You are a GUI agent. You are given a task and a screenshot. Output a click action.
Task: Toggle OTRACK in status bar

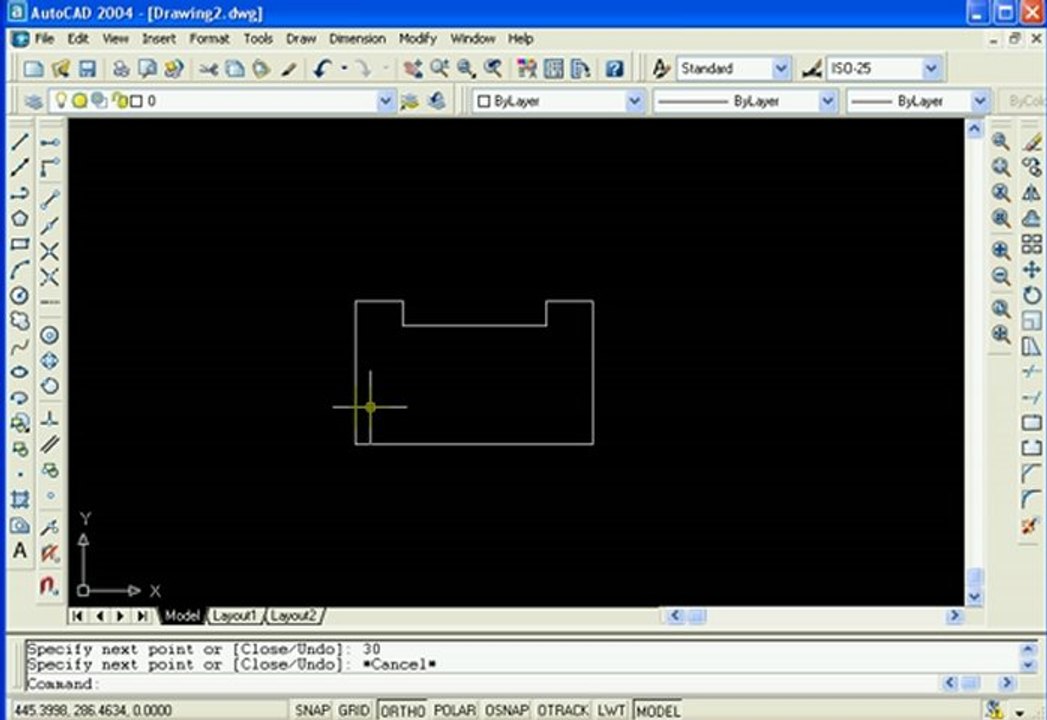pyautogui.click(x=562, y=710)
